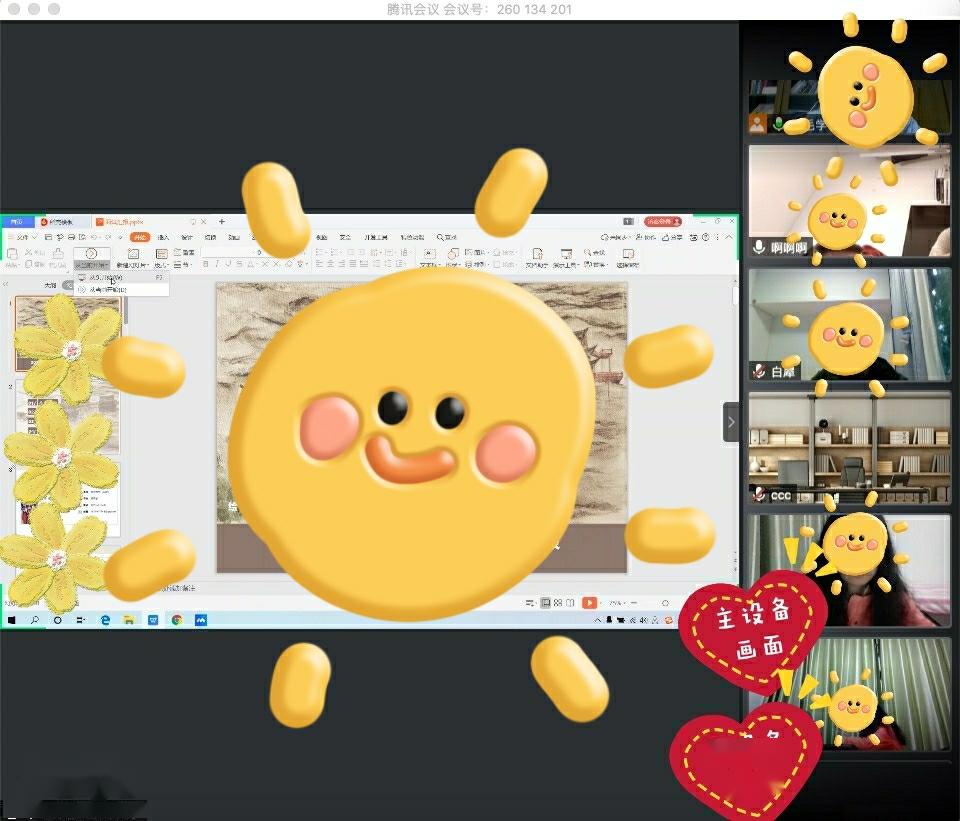Open the more options dots in WPS
The width and height of the screenshot is (960, 821).
(x=717, y=237)
